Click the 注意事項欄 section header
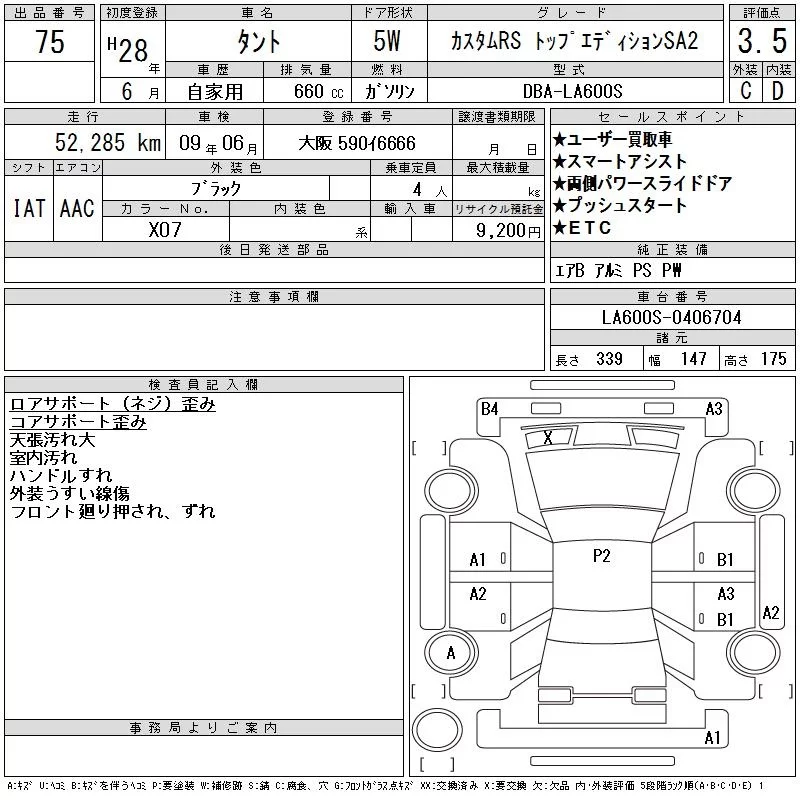 274,297
